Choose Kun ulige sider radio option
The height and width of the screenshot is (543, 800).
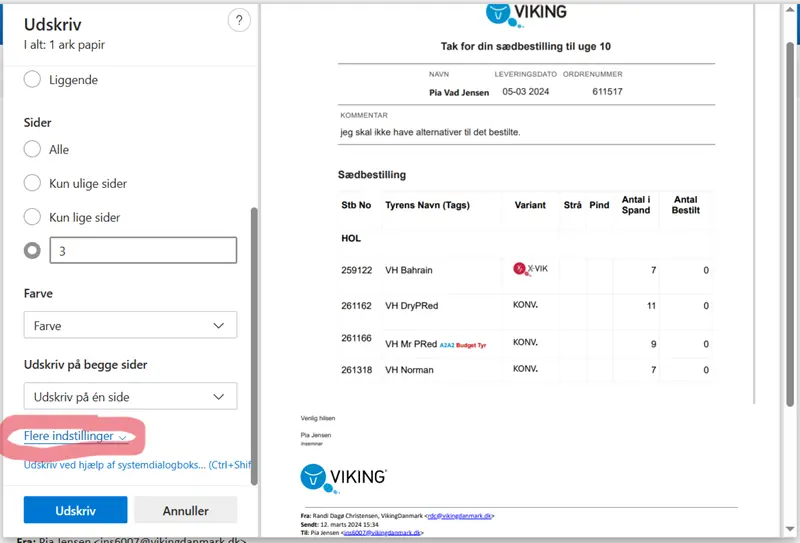pos(33,184)
